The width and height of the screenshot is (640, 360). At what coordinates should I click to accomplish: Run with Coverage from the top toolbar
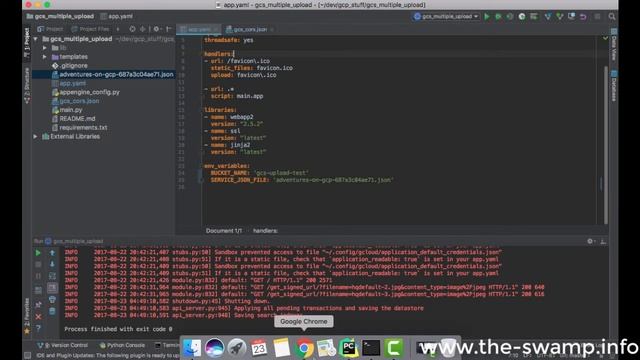point(510,17)
